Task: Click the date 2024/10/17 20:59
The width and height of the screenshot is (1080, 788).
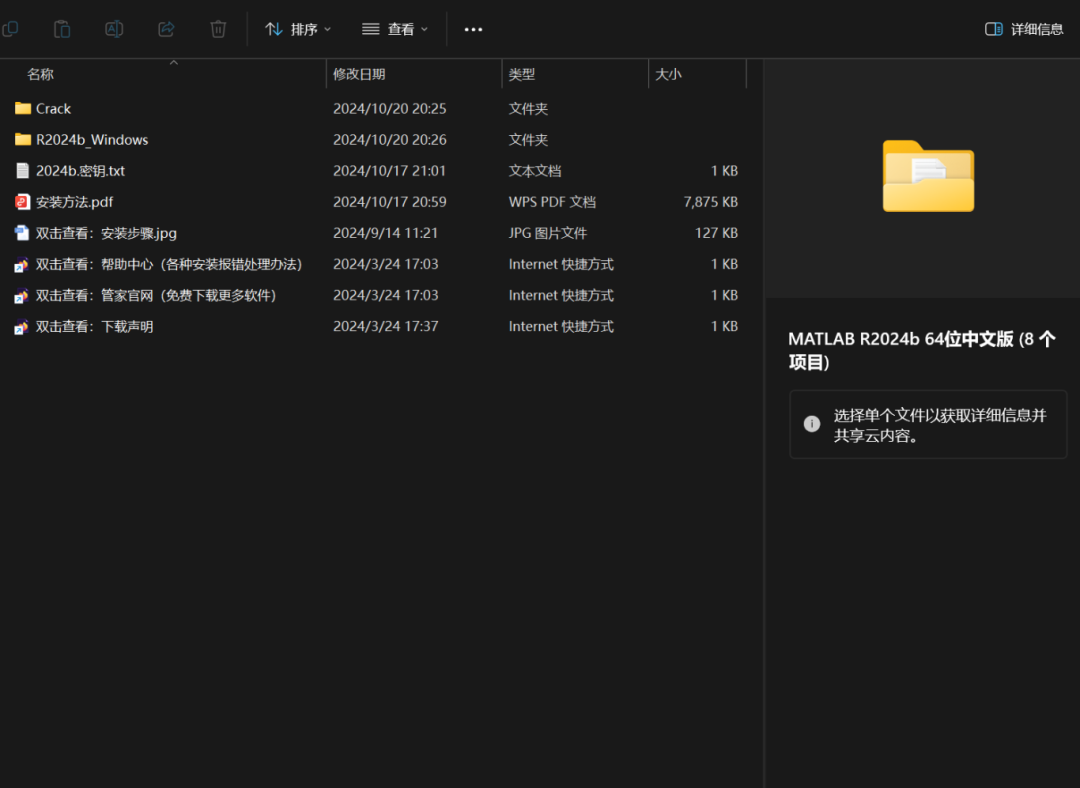Action: [x=390, y=202]
